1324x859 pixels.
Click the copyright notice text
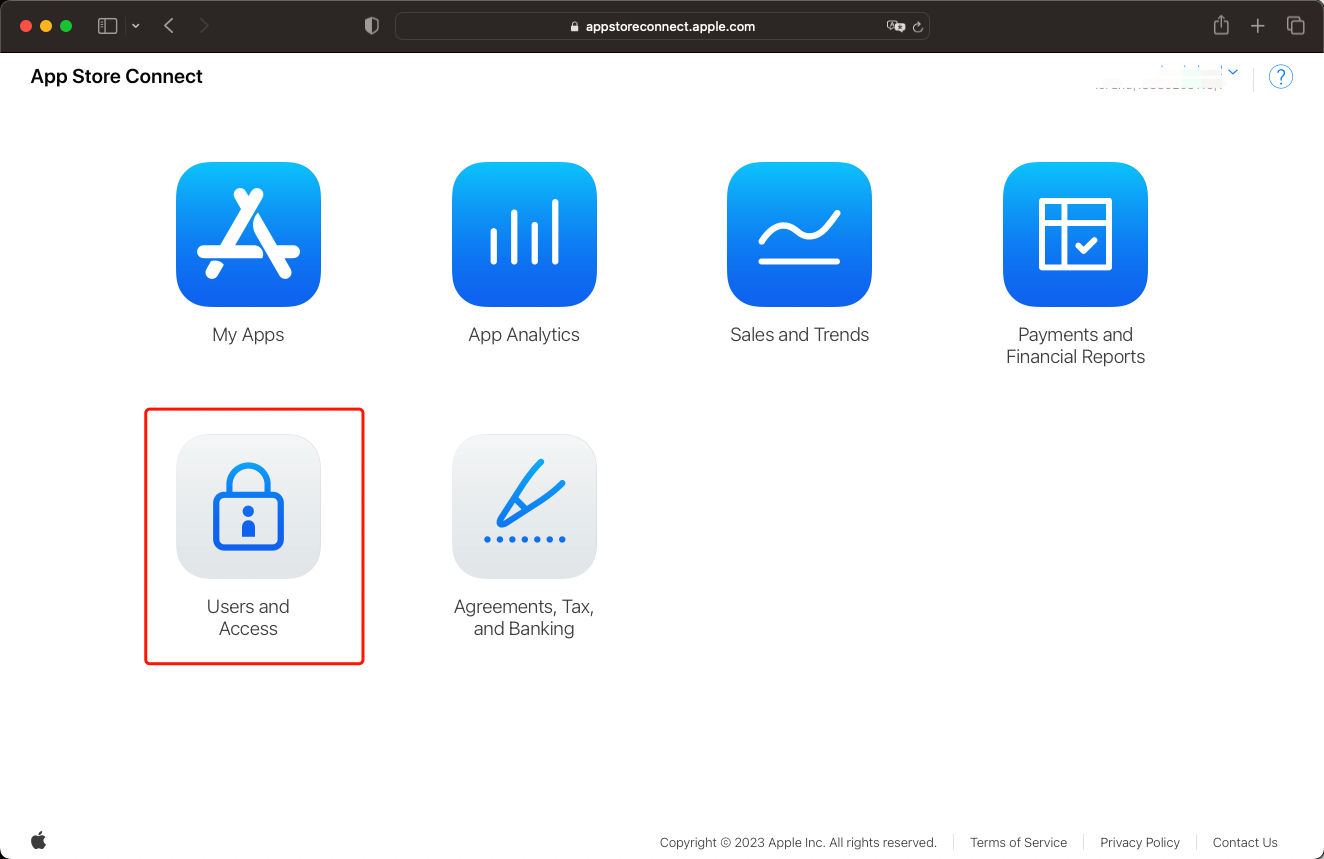[x=798, y=842]
